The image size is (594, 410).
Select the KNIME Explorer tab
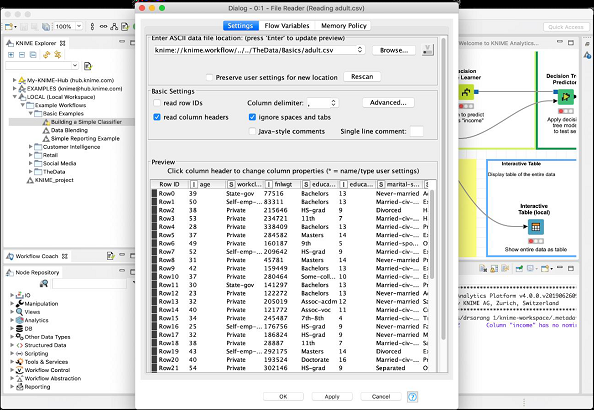36,43
